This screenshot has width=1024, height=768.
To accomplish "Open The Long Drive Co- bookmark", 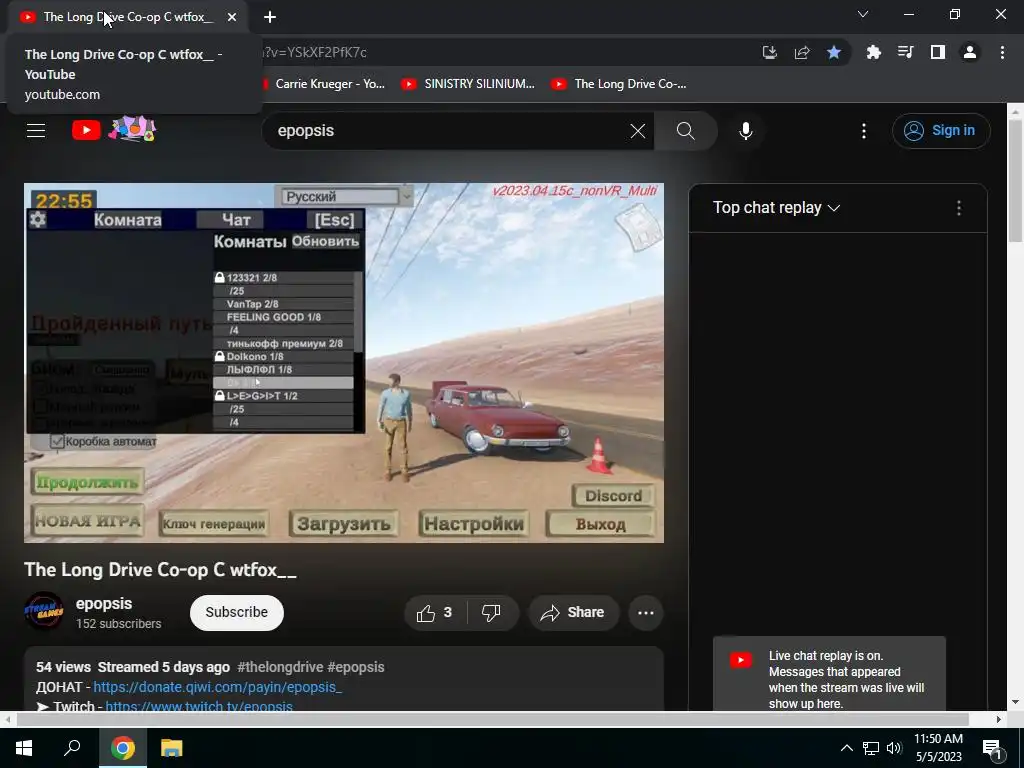I will pyautogui.click(x=619, y=84).
